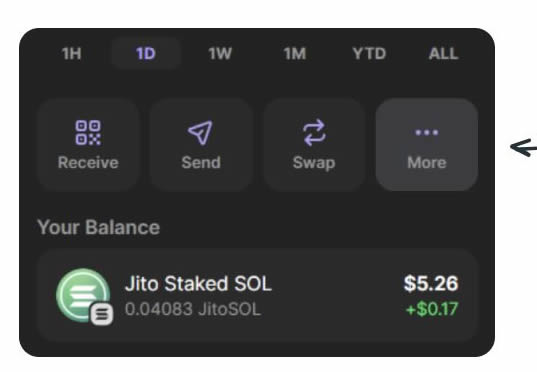Click the +$0.17 gain amount
The height and width of the screenshot is (372, 537).
tap(432, 309)
